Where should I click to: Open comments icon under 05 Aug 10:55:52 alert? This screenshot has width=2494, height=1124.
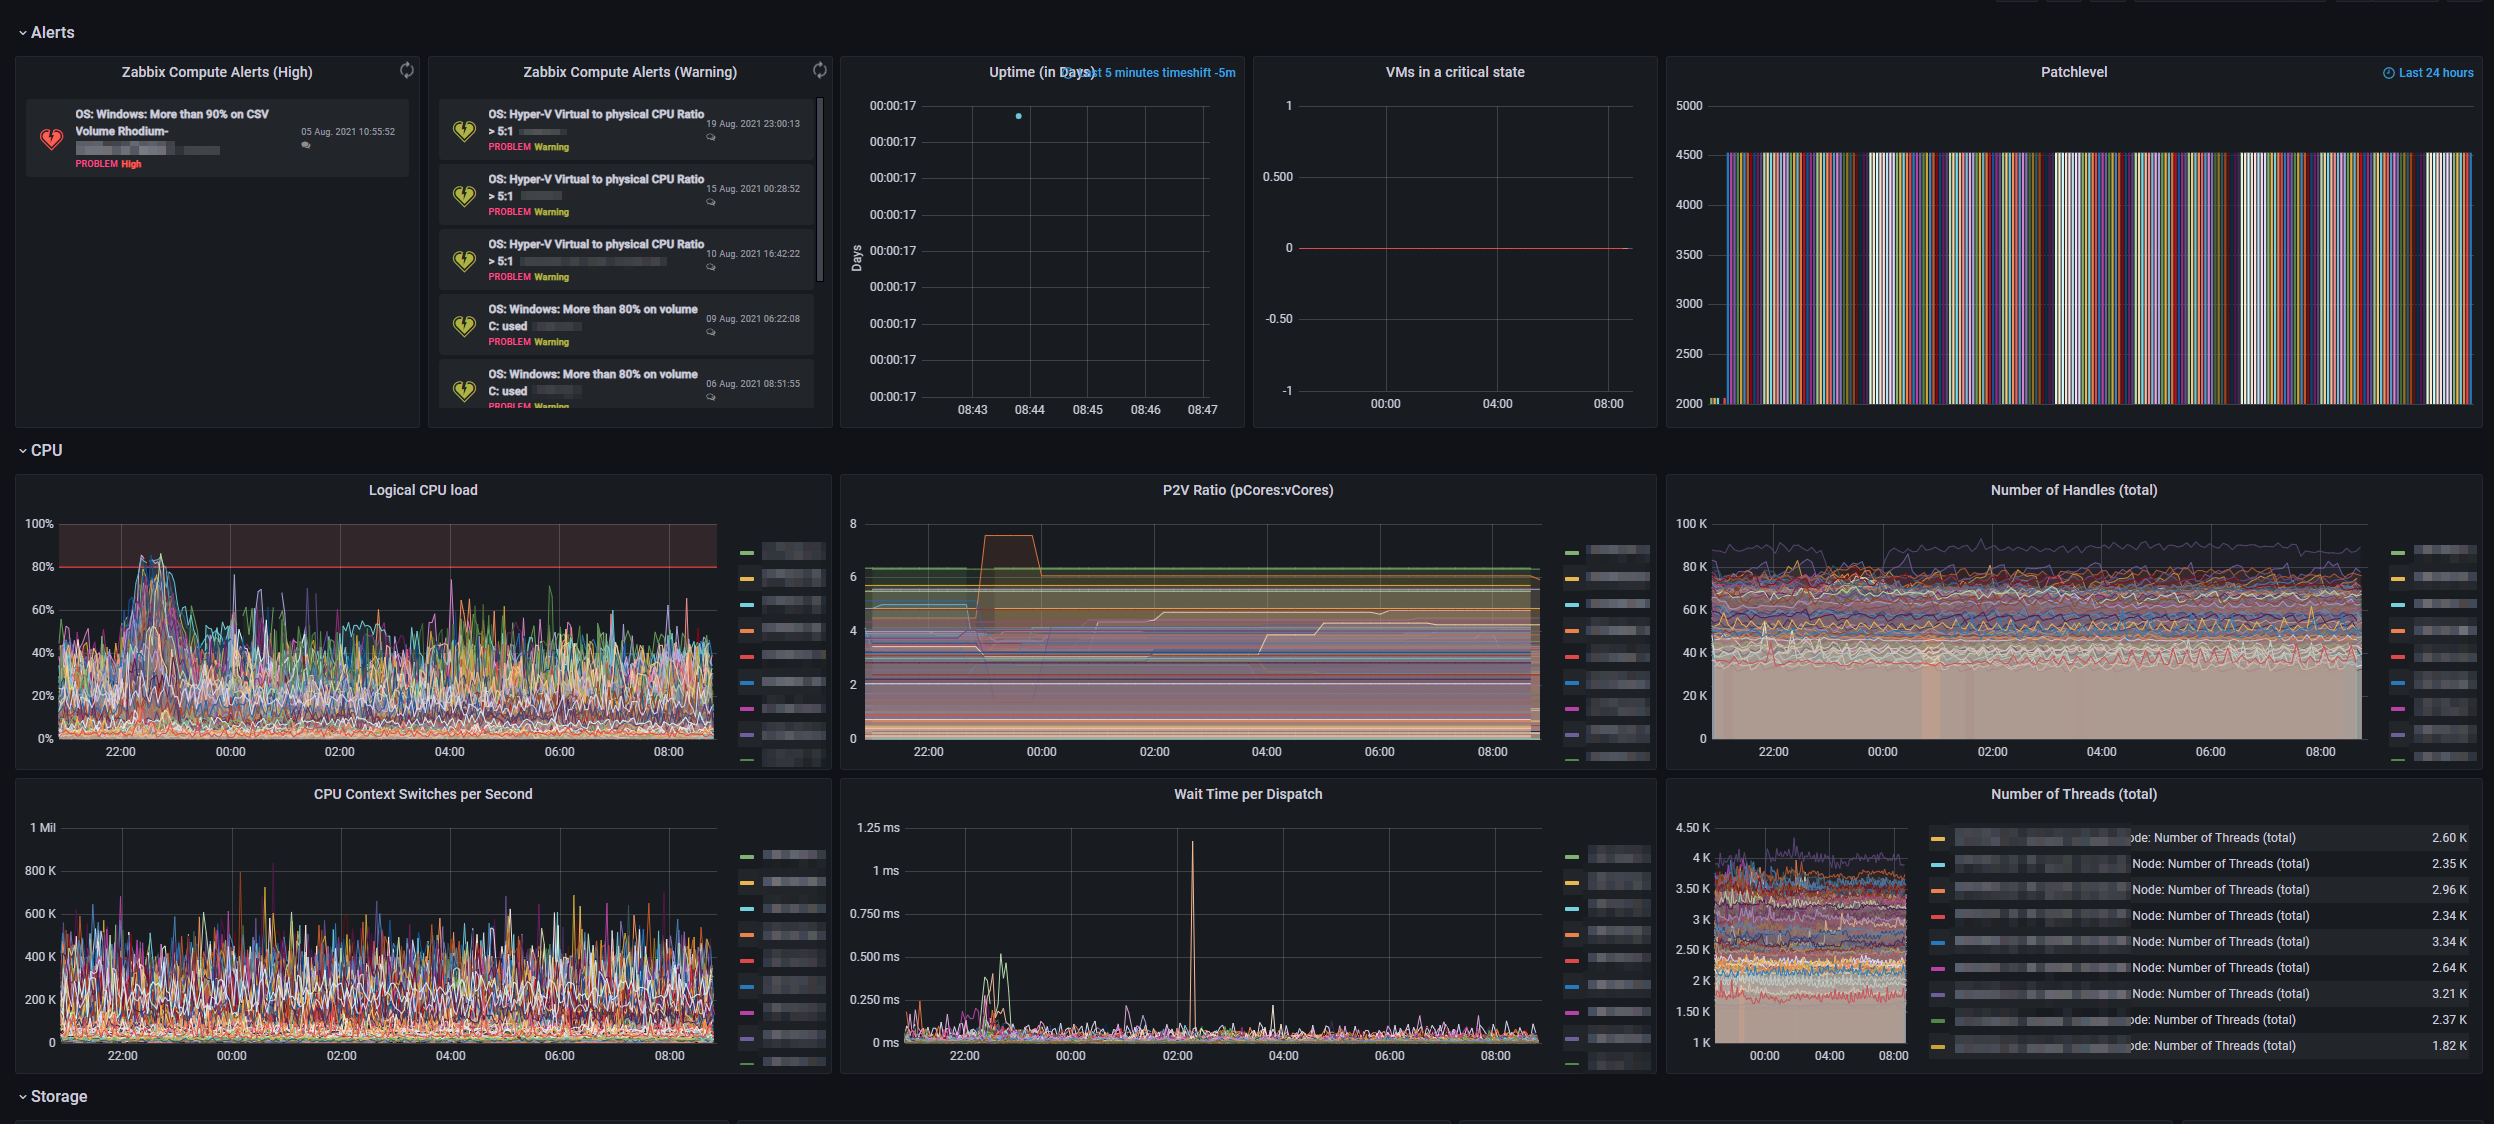(306, 145)
